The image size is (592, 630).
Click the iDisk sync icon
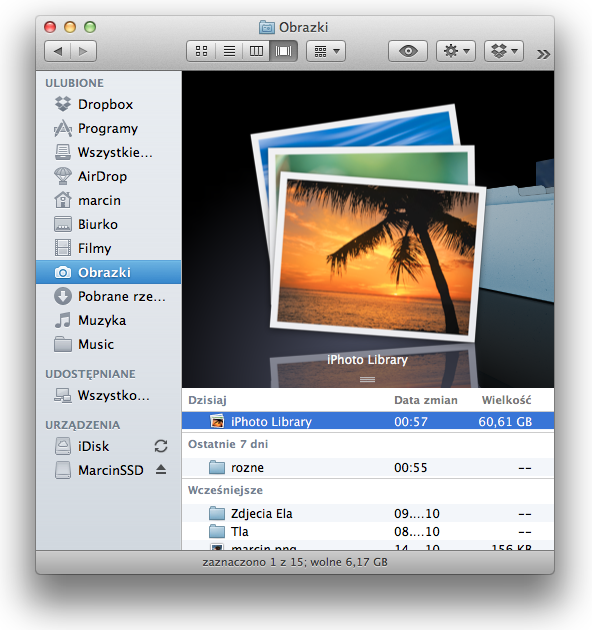(161, 446)
